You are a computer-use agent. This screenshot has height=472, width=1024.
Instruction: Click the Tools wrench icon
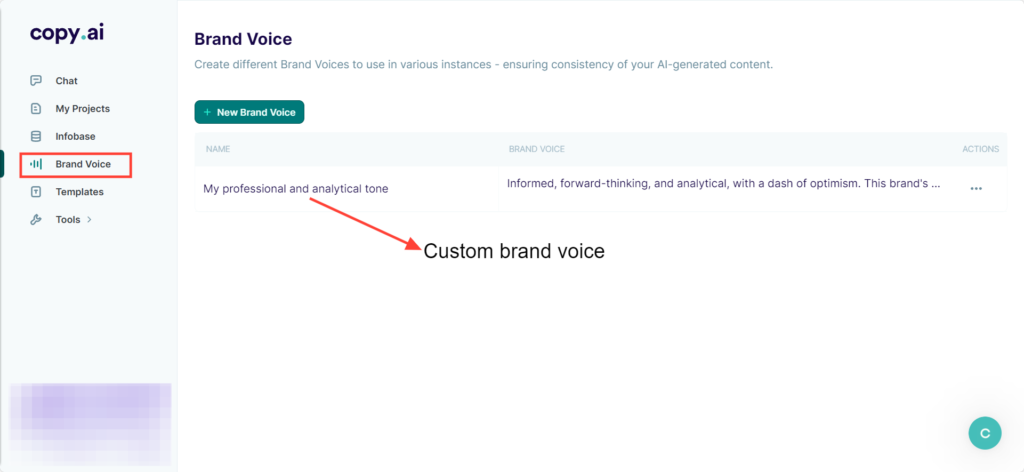click(36, 220)
